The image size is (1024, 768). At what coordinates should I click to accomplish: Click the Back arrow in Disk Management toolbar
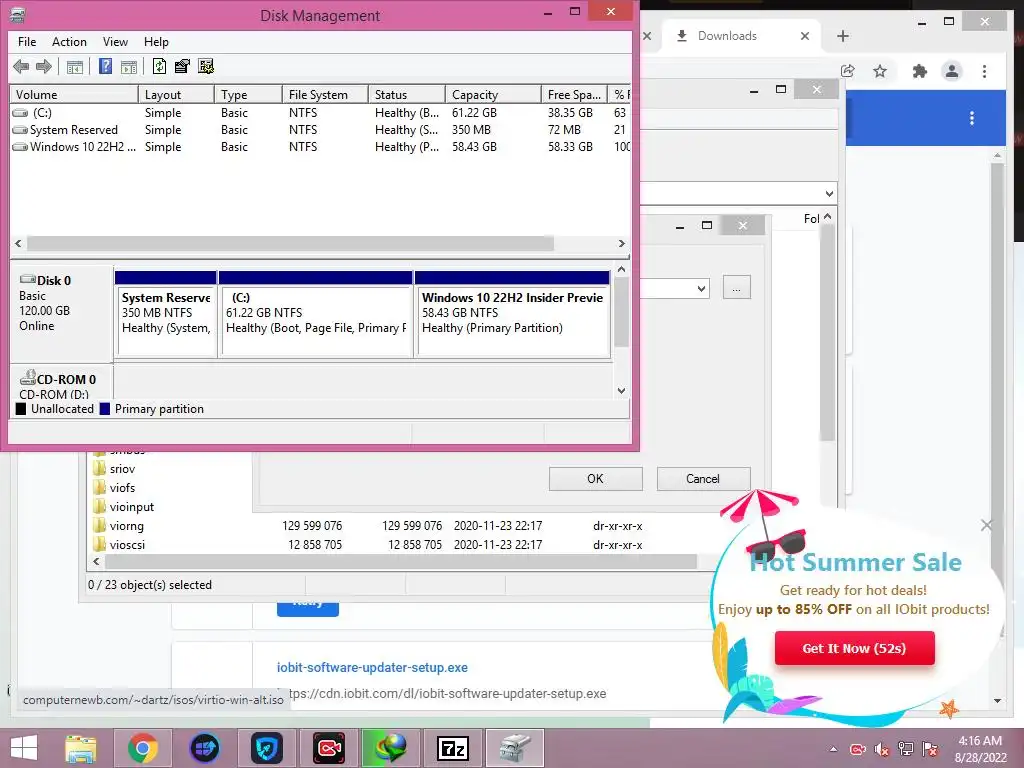(21, 66)
